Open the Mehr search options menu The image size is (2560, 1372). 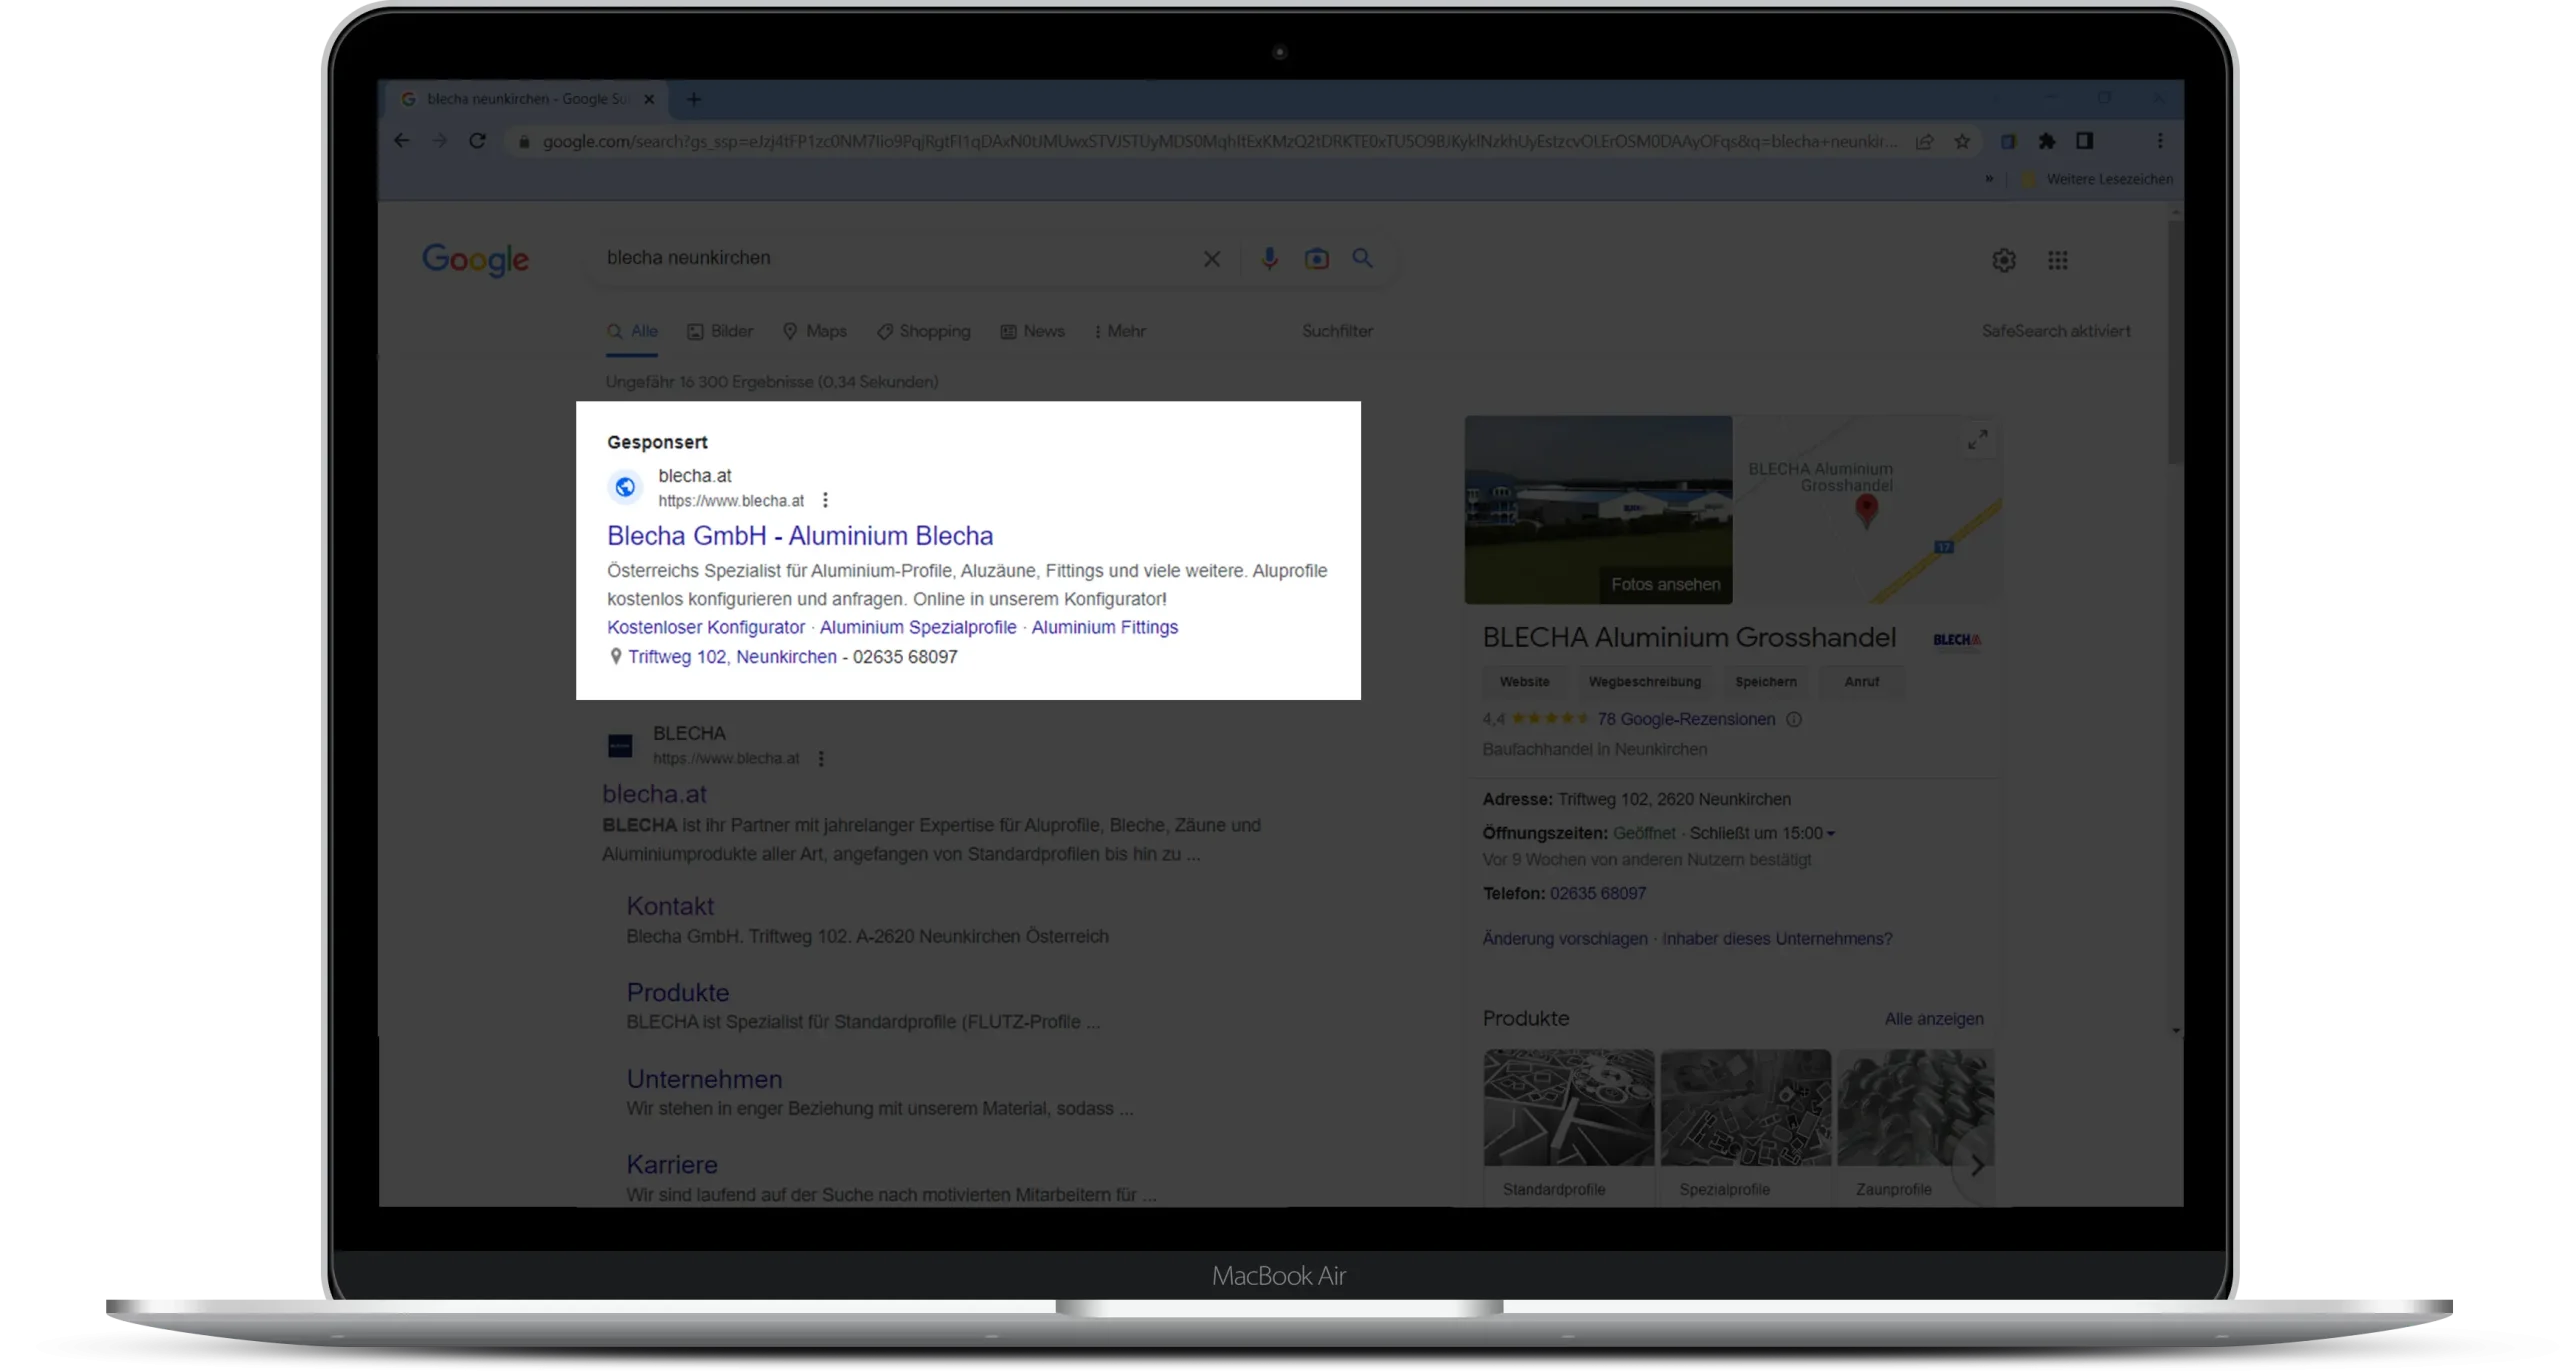[1120, 331]
